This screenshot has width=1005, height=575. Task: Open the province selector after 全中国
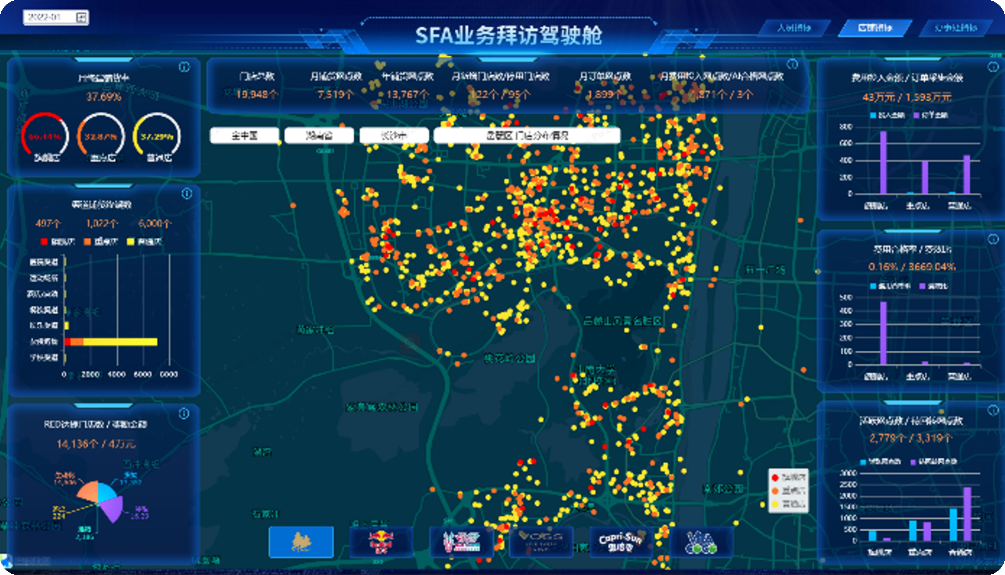point(319,135)
